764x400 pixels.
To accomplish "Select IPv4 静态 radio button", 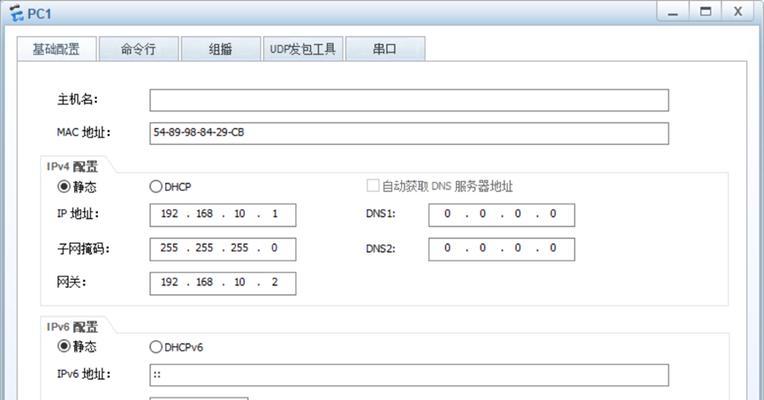I will click(64, 186).
